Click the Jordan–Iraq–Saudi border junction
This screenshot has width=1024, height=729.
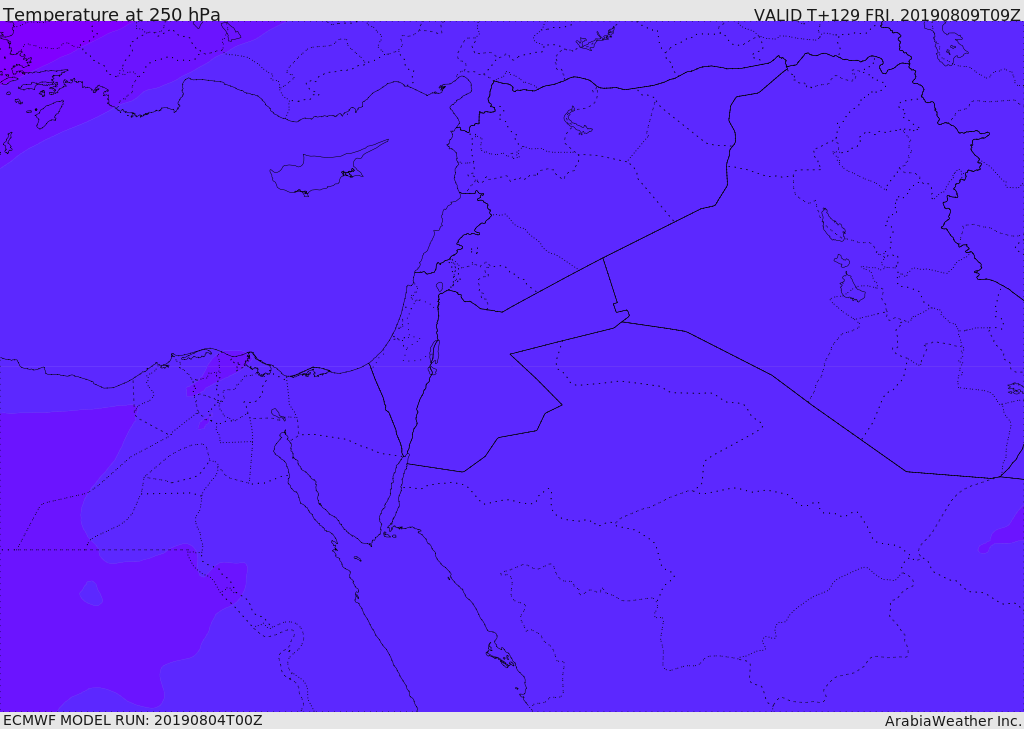pyautogui.click(x=621, y=320)
